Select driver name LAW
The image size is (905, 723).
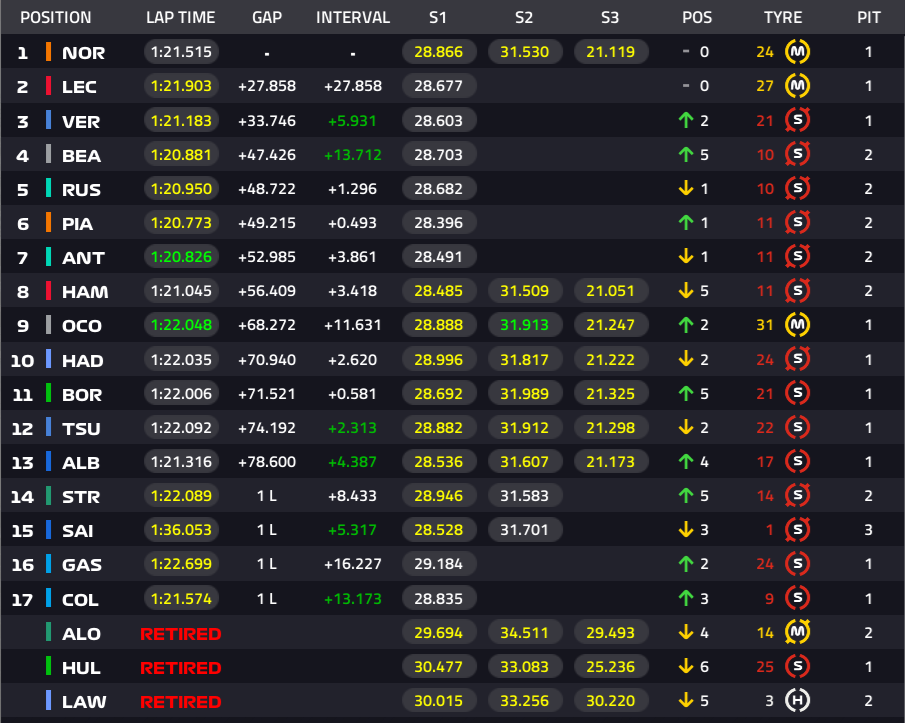84,702
